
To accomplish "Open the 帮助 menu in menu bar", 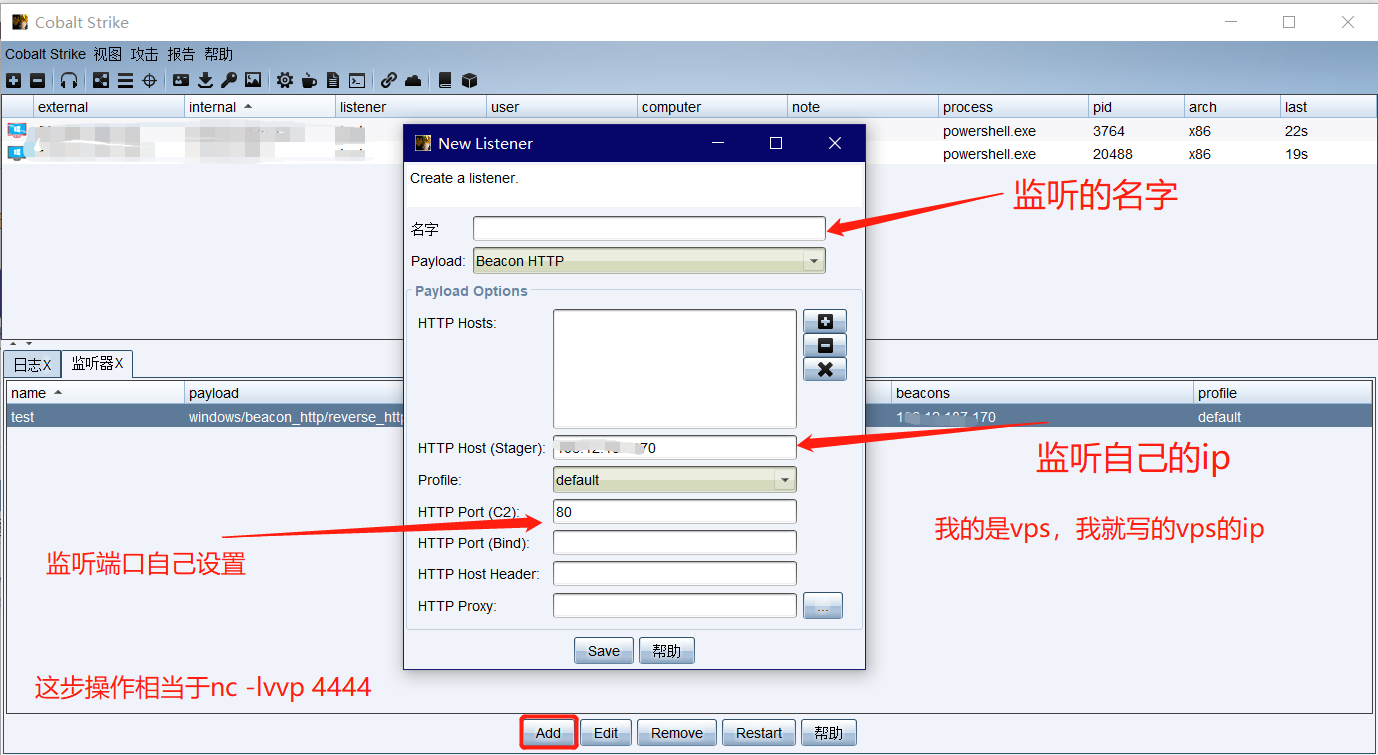I will (218, 54).
